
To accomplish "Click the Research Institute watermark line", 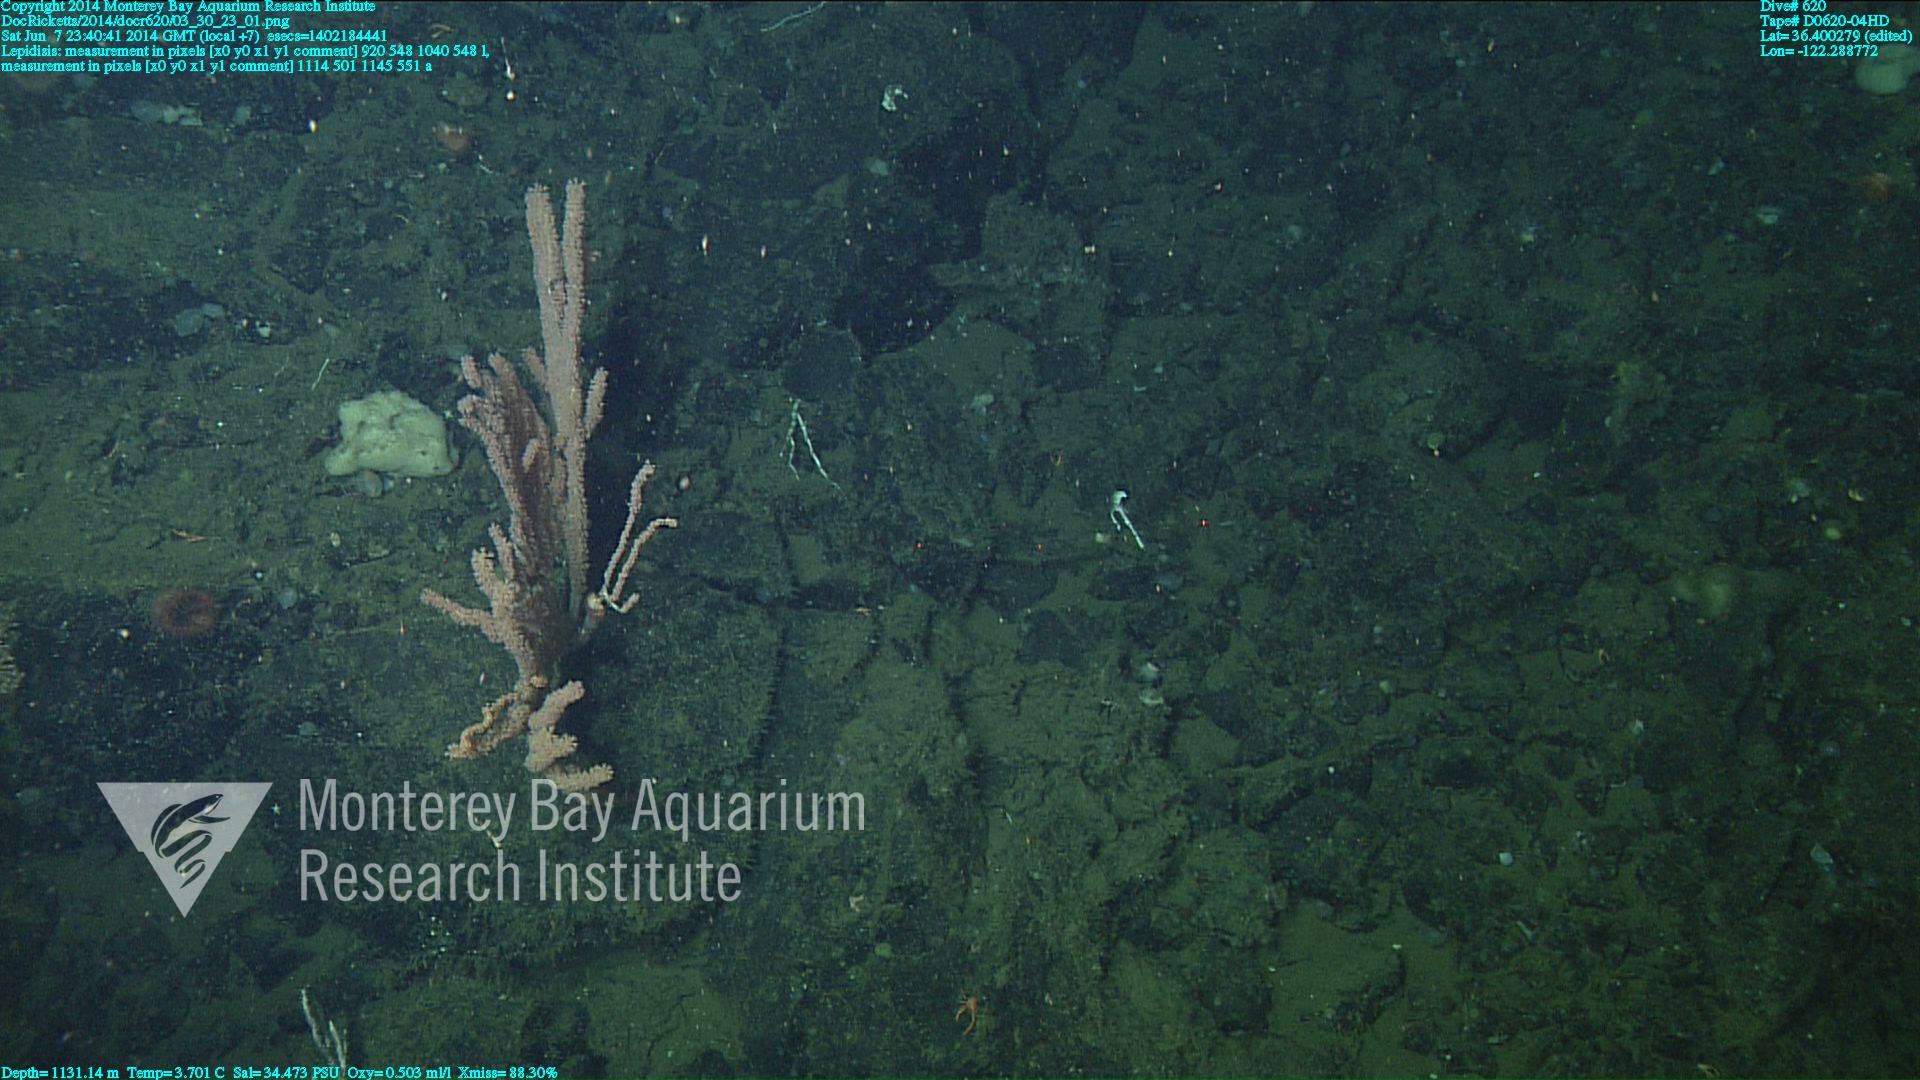I will point(519,876).
